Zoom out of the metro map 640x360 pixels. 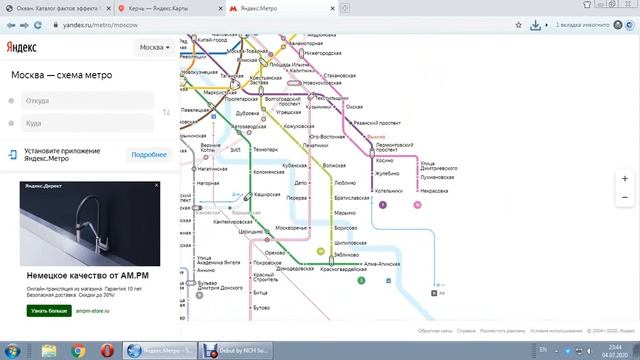pos(624,198)
